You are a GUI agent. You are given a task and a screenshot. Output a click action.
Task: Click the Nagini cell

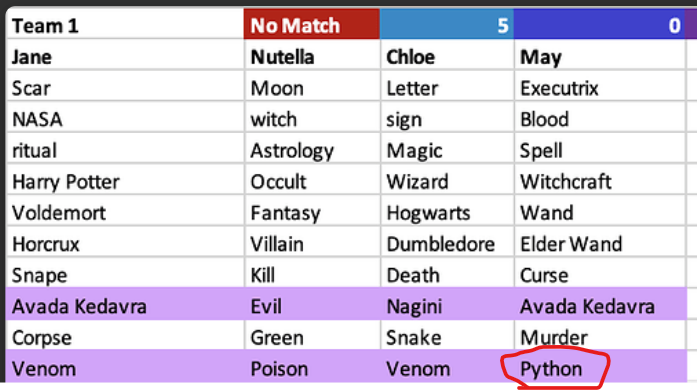[447, 306]
